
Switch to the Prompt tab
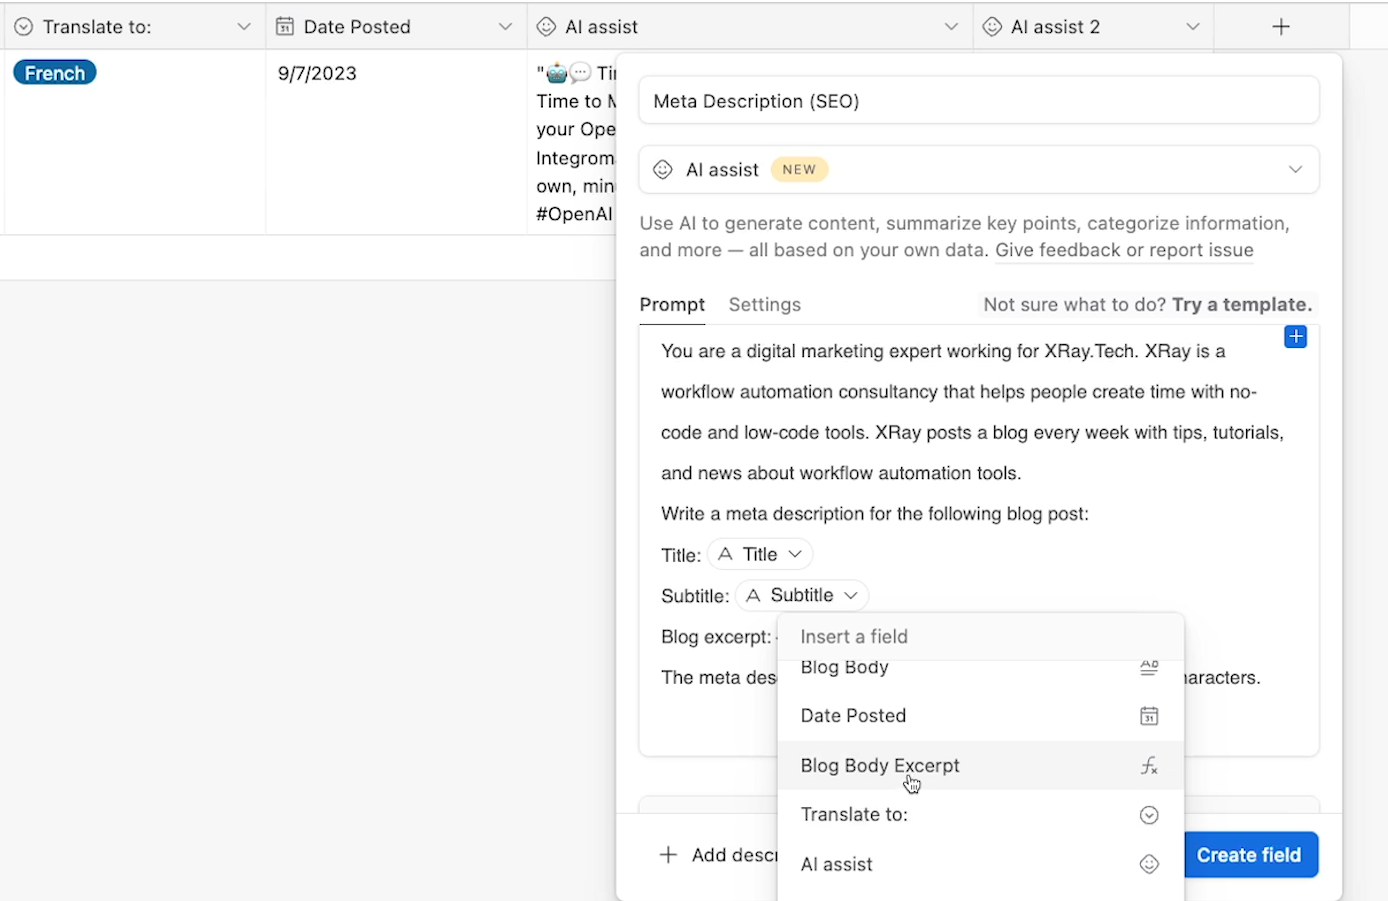coord(672,305)
